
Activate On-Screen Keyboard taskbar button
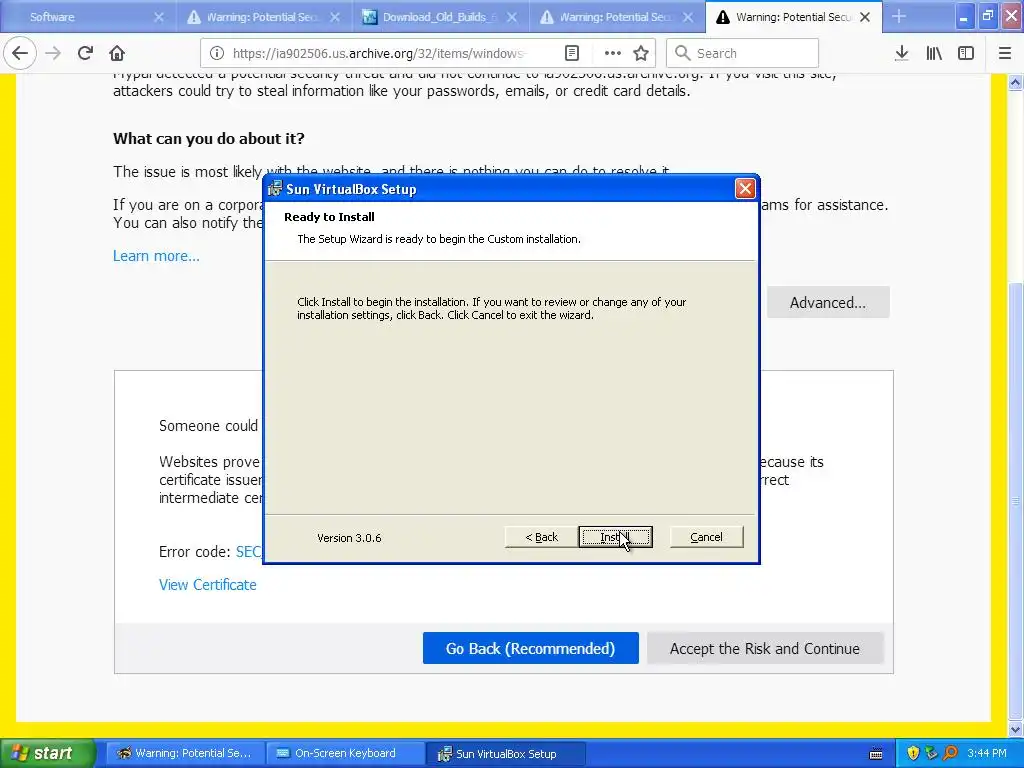tap(345, 753)
